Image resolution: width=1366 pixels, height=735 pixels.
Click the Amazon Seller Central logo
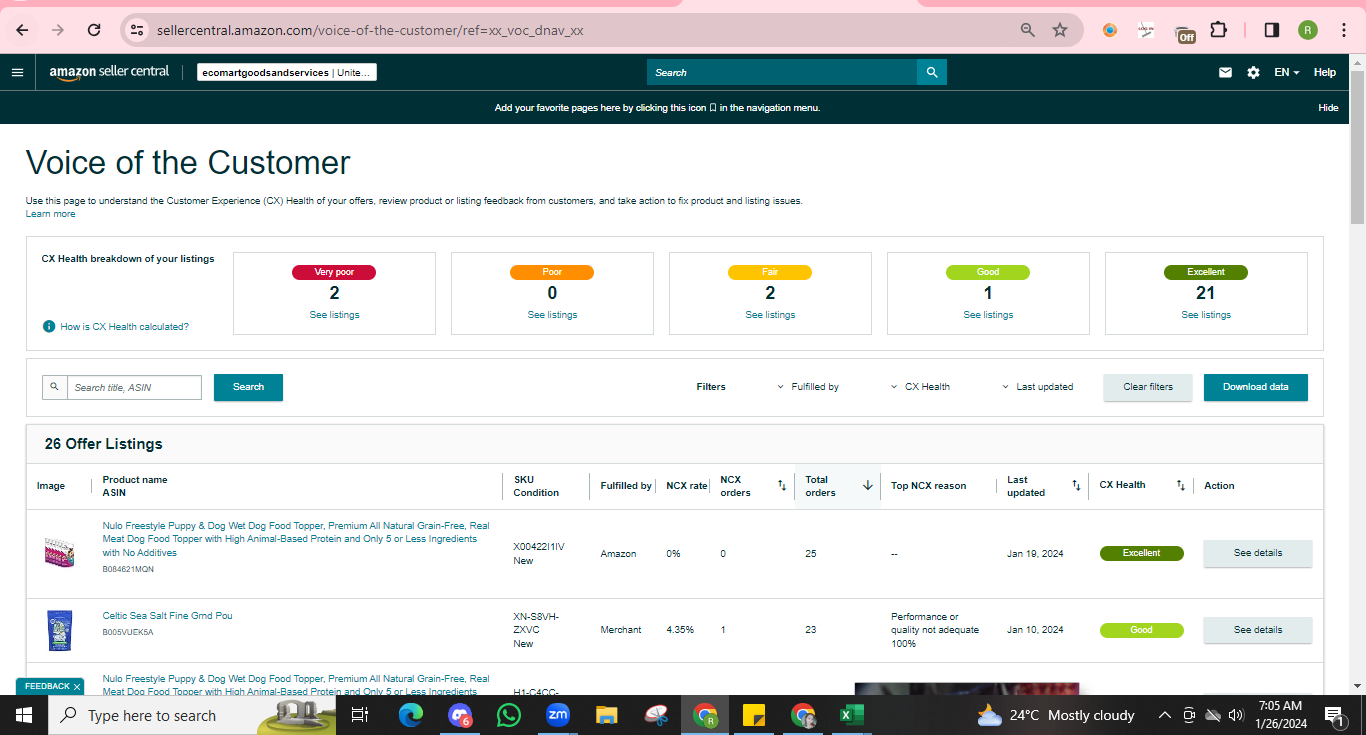pyautogui.click(x=109, y=72)
